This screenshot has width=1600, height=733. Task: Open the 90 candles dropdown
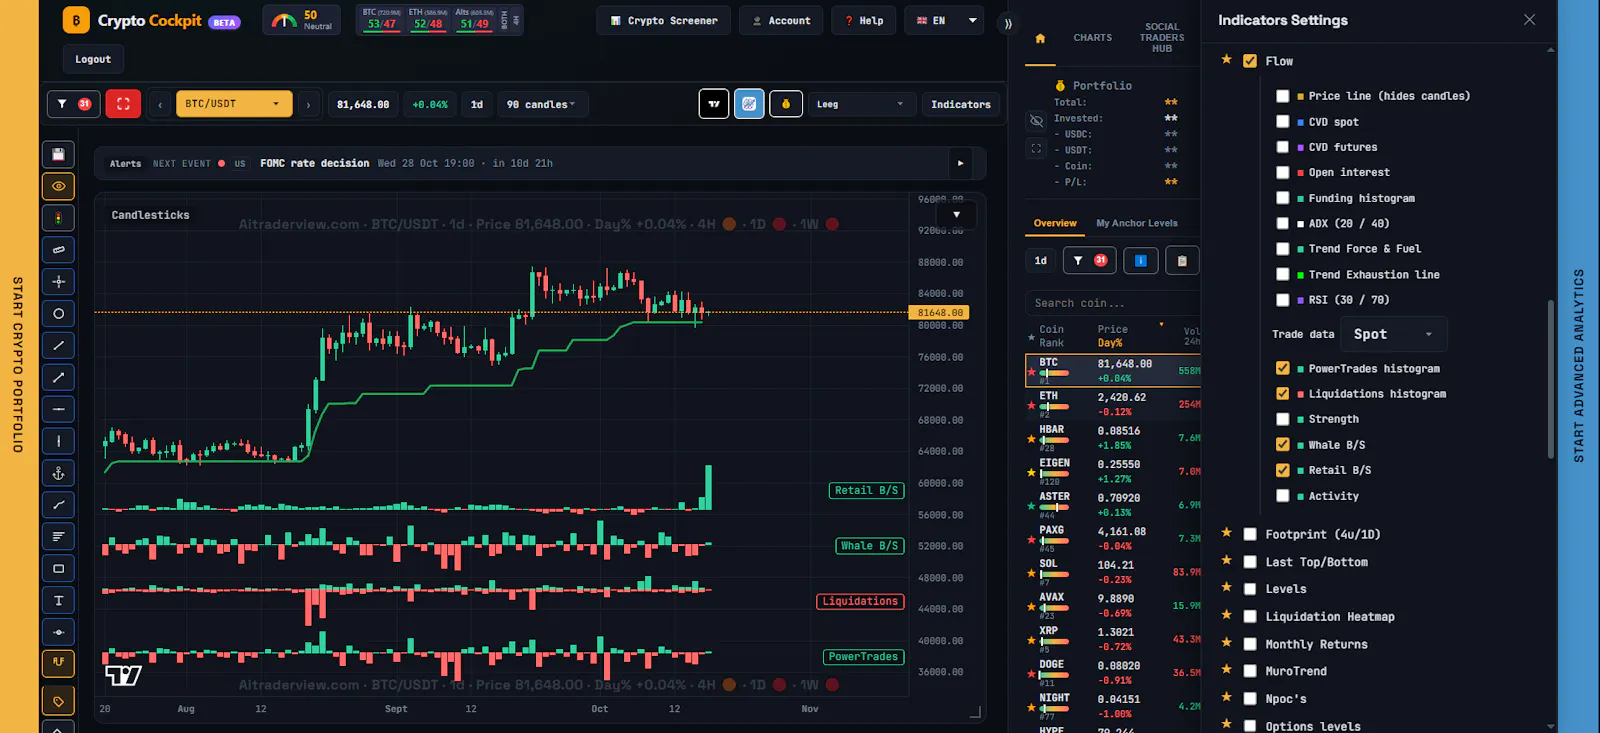[x=541, y=104]
